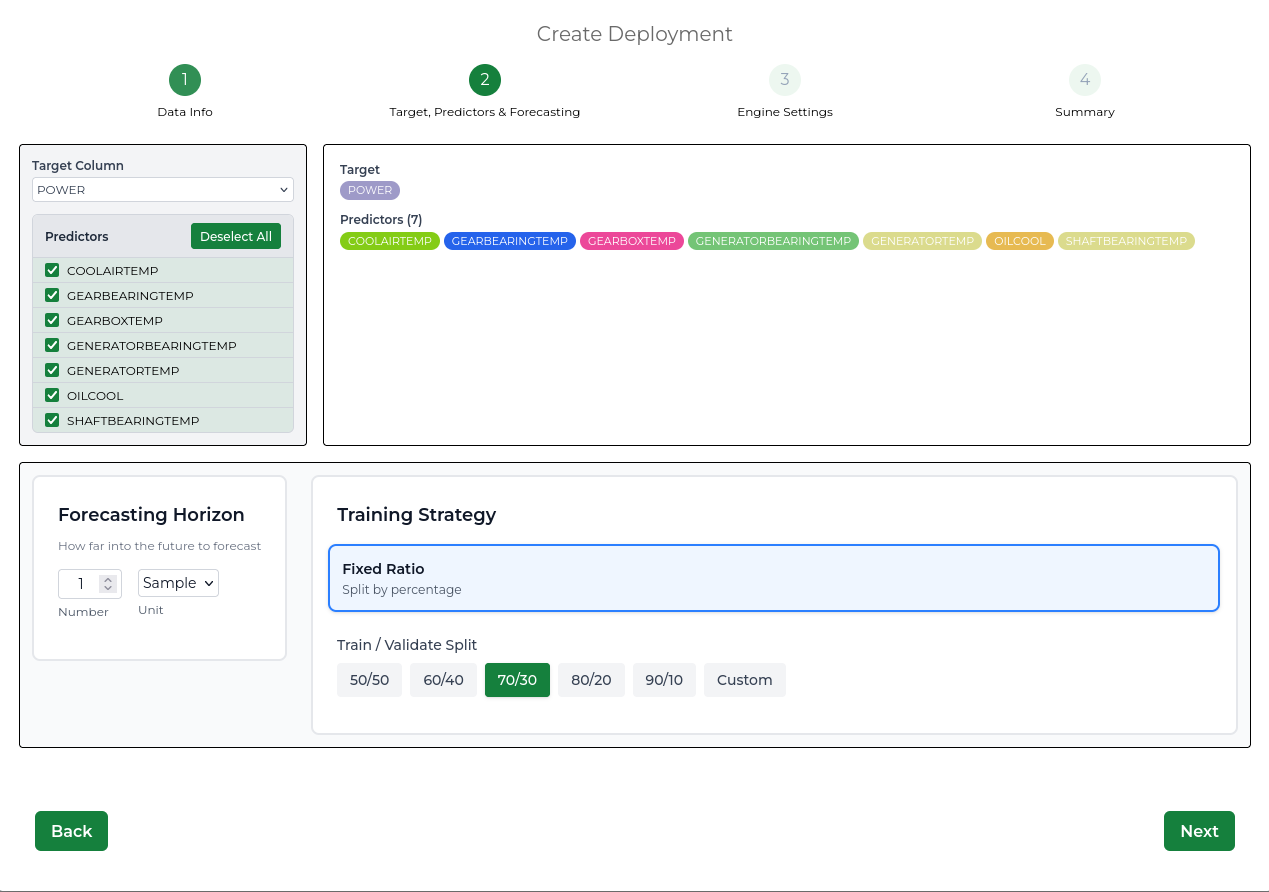Click the Summary step label
This screenshot has width=1269, height=892.
coord(1085,112)
